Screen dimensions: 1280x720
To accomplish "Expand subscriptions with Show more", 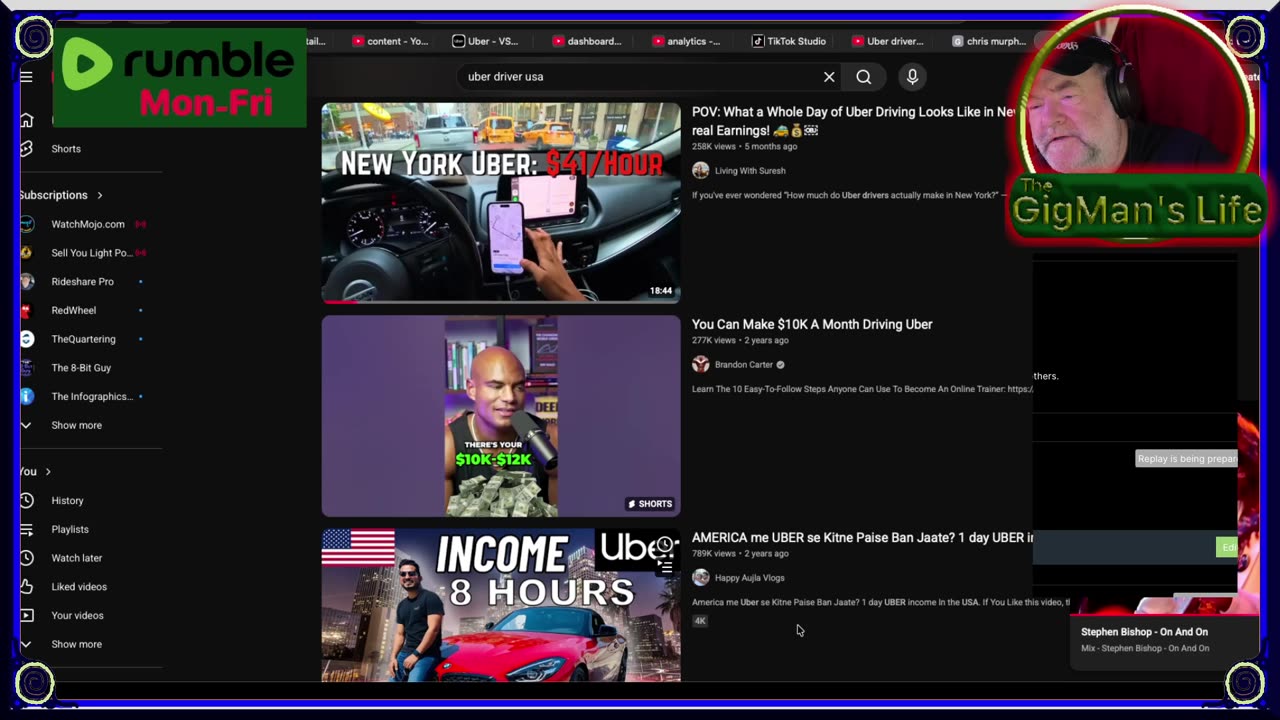I will [77, 425].
